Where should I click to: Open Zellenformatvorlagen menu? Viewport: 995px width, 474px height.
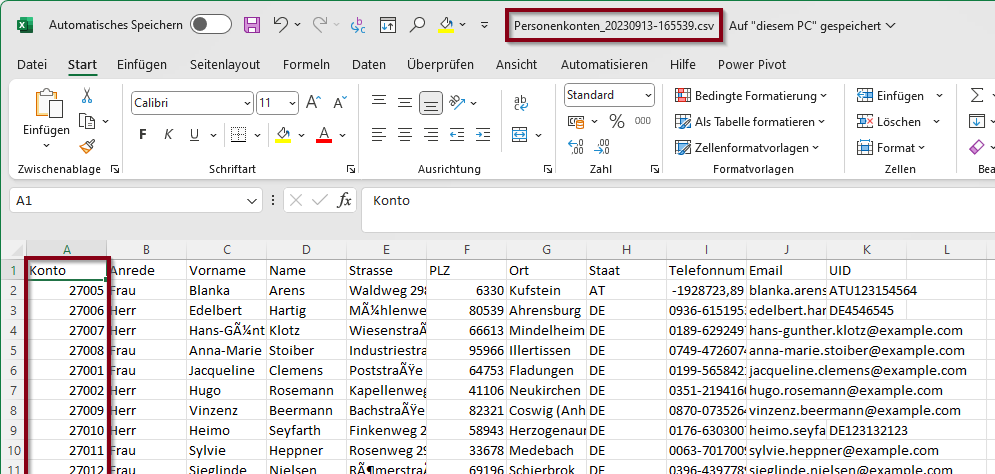tap(747, 148)
